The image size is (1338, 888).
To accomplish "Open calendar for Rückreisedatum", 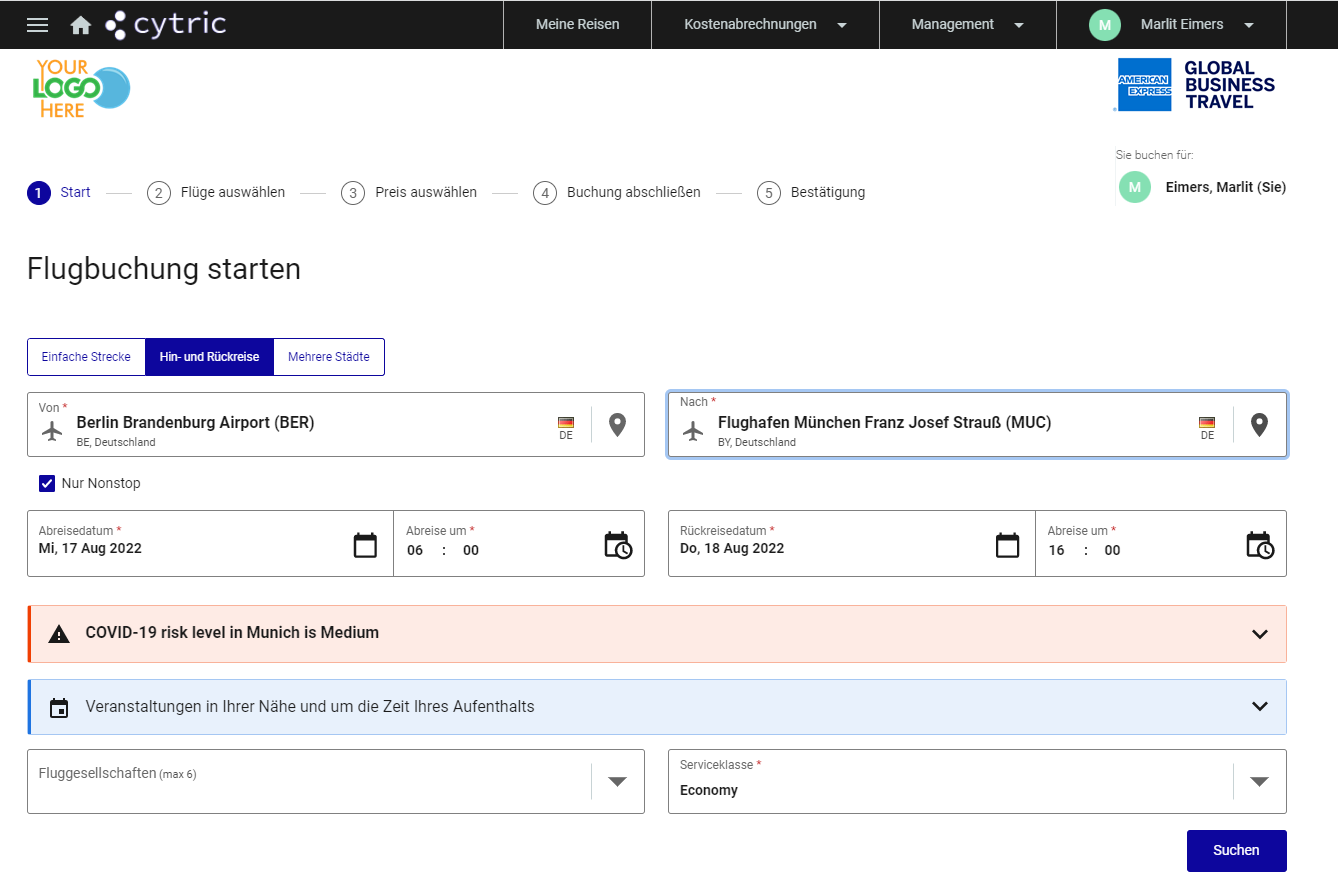I will coord(1008,545).
